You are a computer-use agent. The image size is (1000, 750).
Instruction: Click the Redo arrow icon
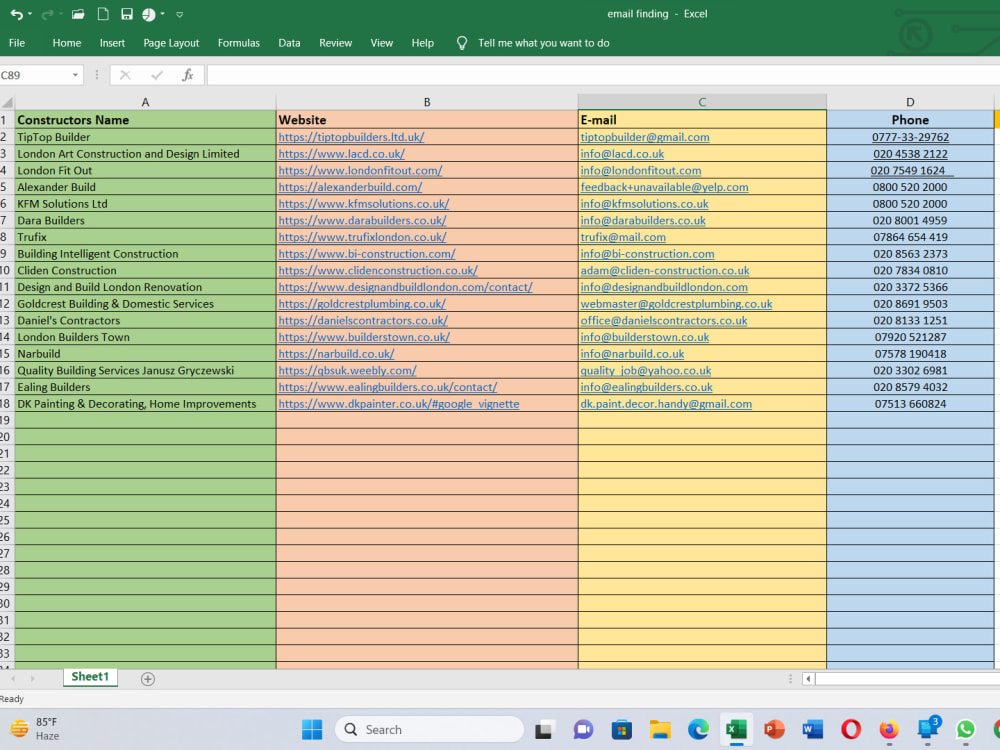pyautogui.click(x=47, y=14)
